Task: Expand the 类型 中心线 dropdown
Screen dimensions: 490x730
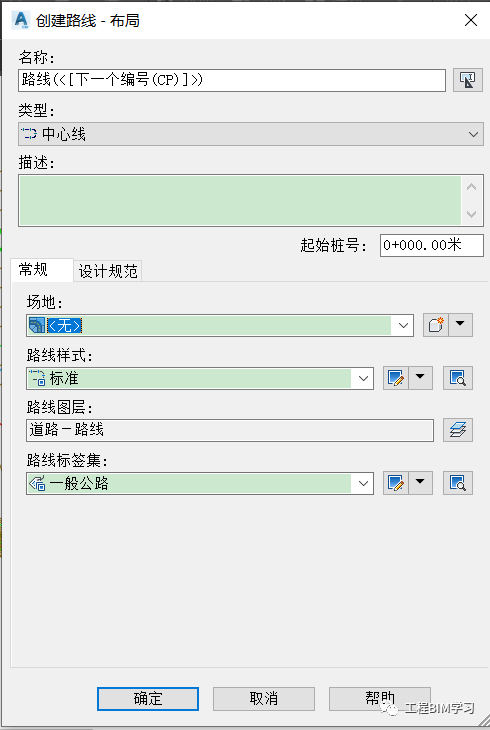Action: [251, 134]
